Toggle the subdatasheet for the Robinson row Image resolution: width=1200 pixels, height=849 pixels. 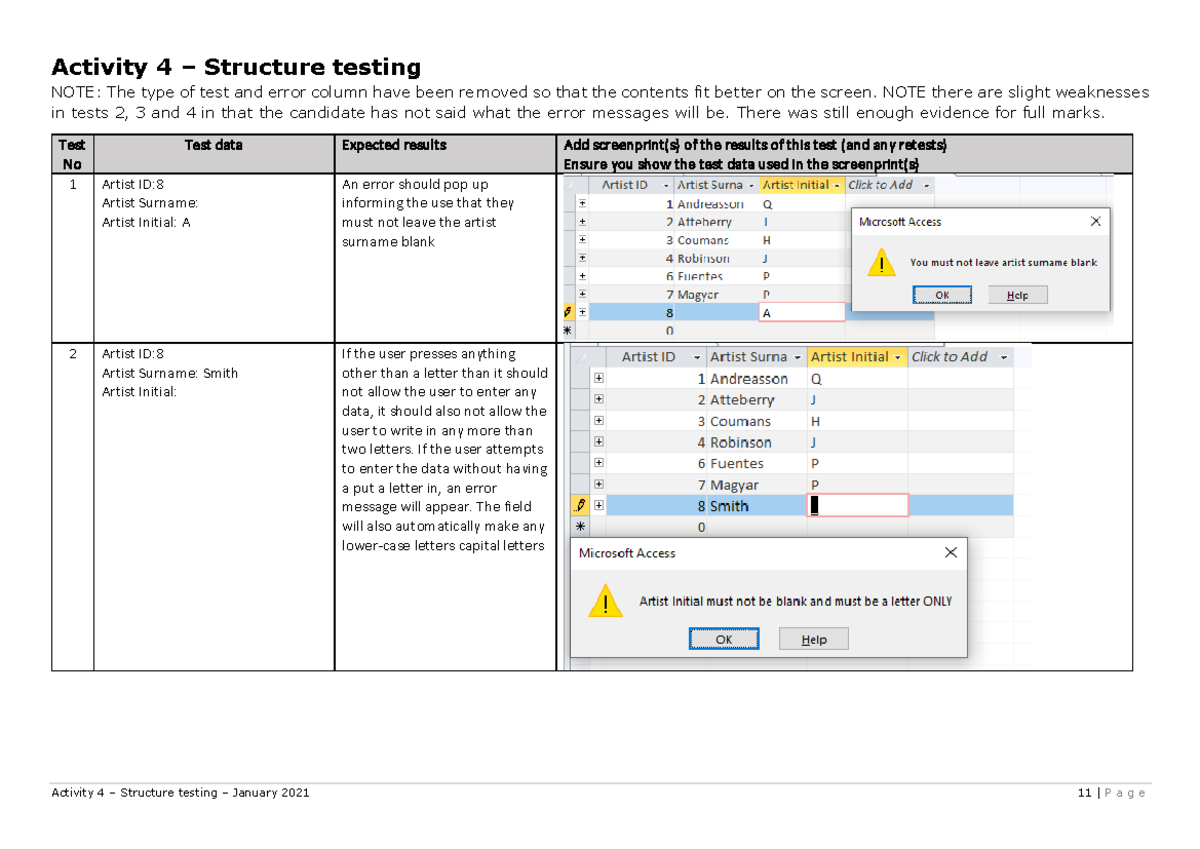click(x=598, y=442)
